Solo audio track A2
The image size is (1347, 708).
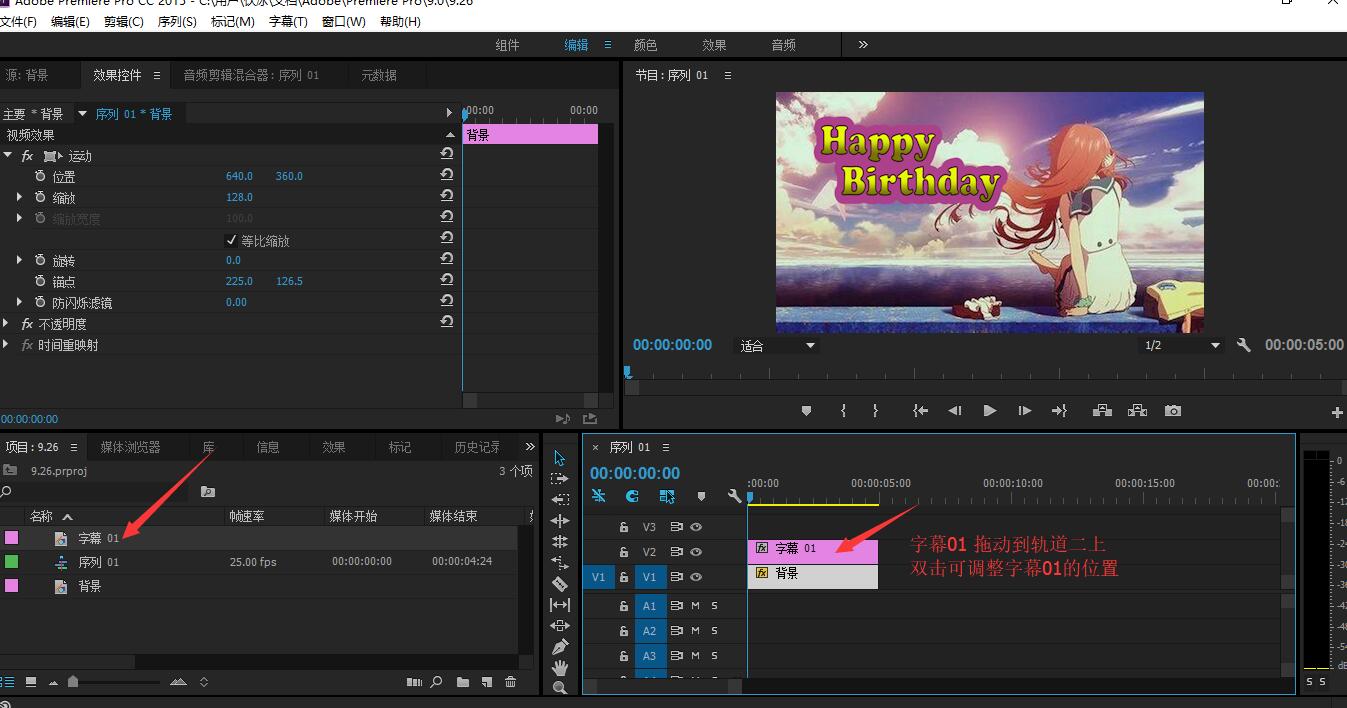coord(714,631)
